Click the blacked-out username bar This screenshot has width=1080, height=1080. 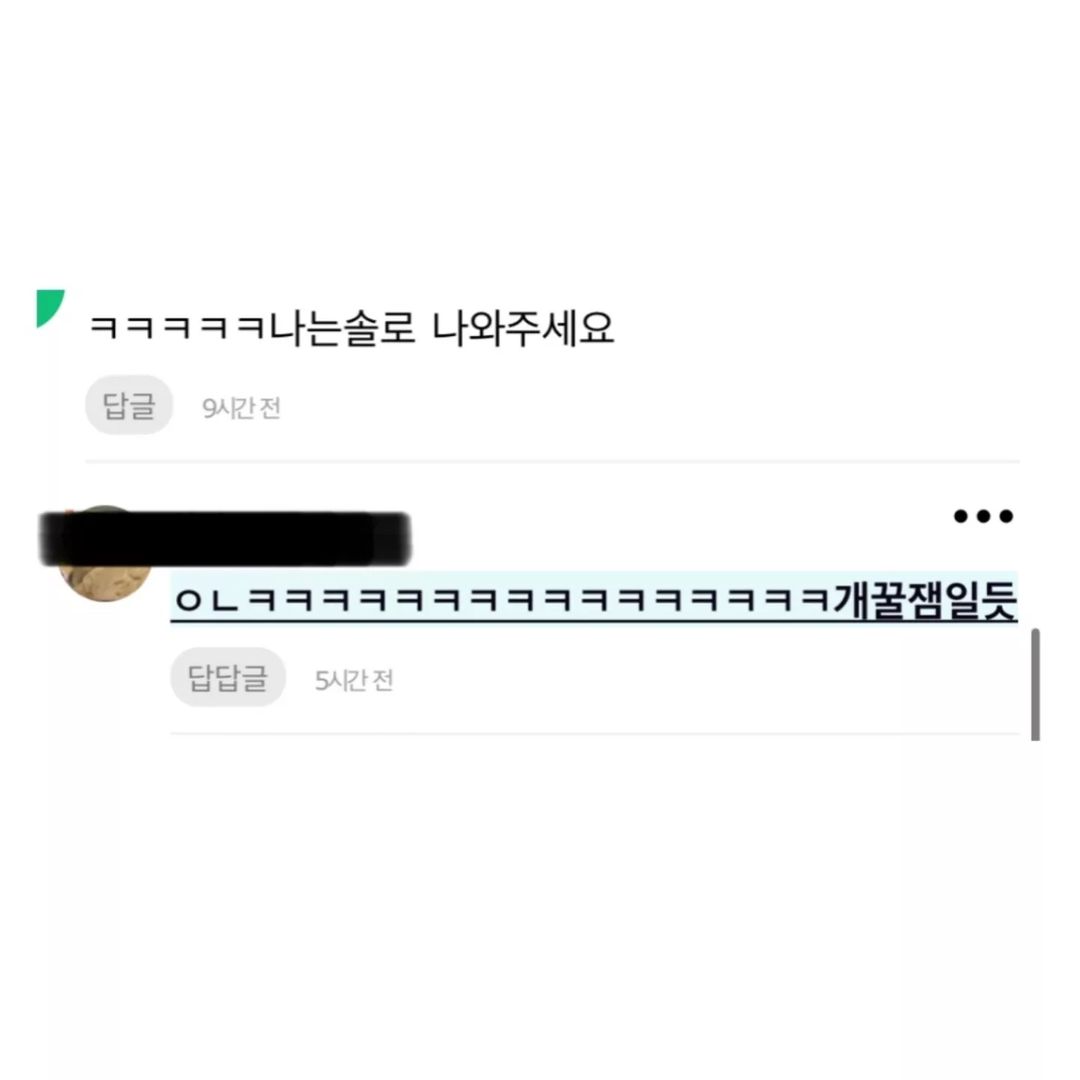tap(225, 539)
